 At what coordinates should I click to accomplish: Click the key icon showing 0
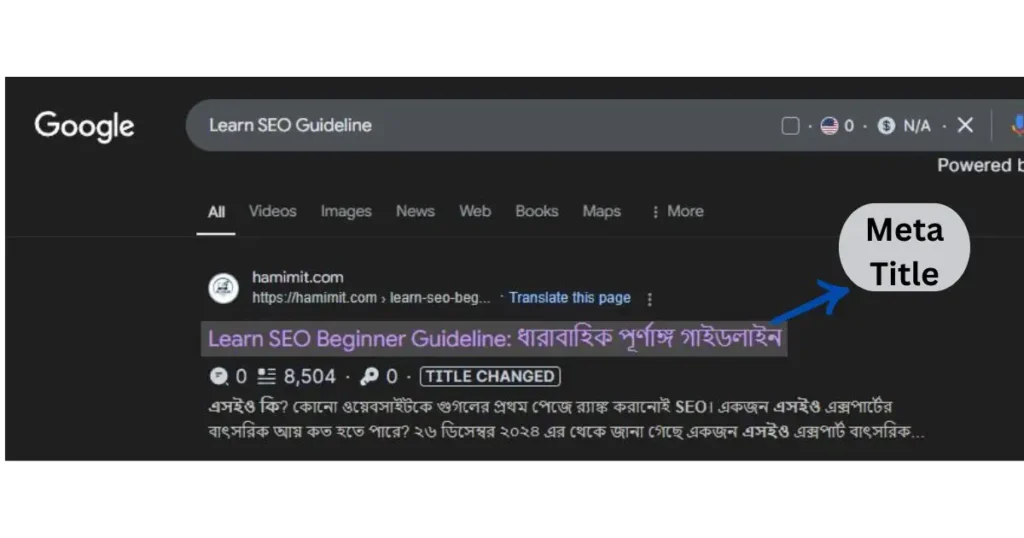click(369, 376)
